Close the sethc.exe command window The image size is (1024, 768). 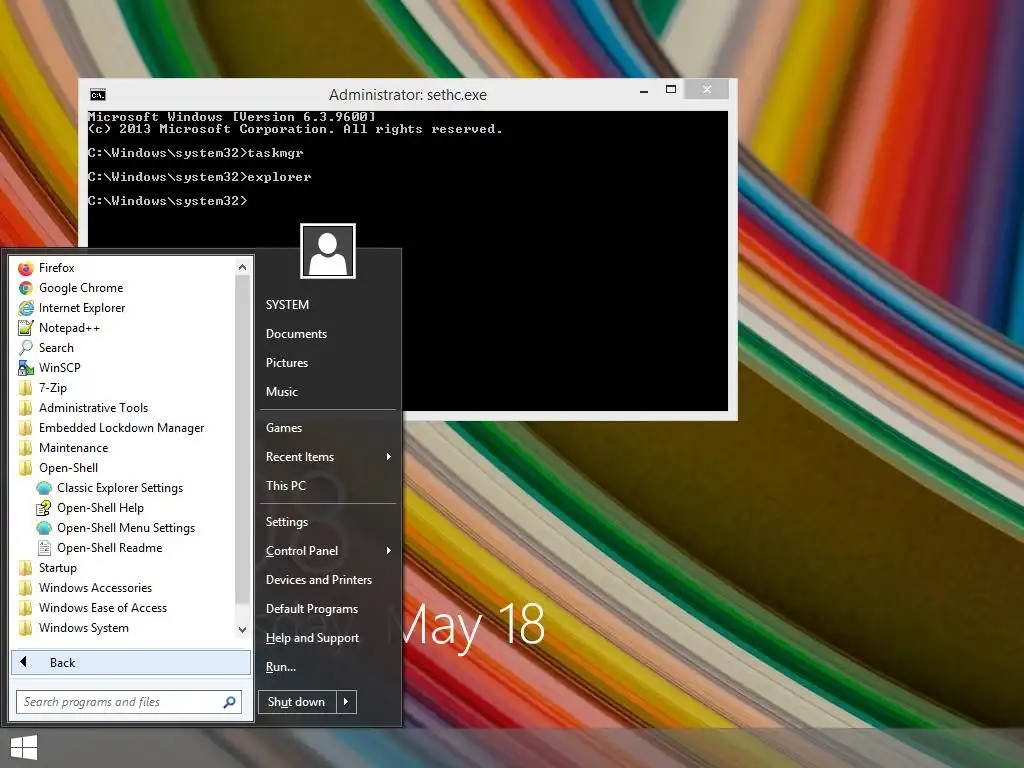[x=707, y=89]
